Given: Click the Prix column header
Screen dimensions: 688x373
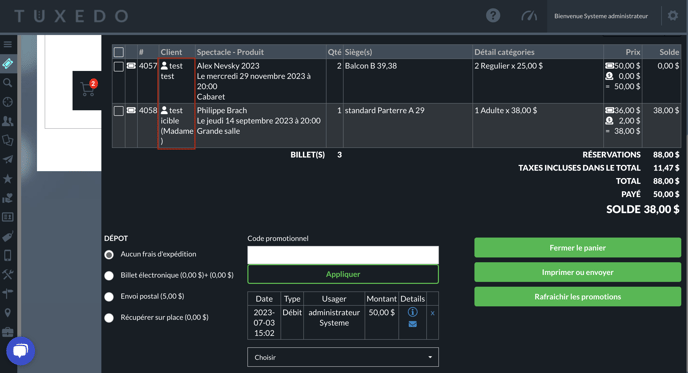Looking at the screenshot, I should pos(633,52).
